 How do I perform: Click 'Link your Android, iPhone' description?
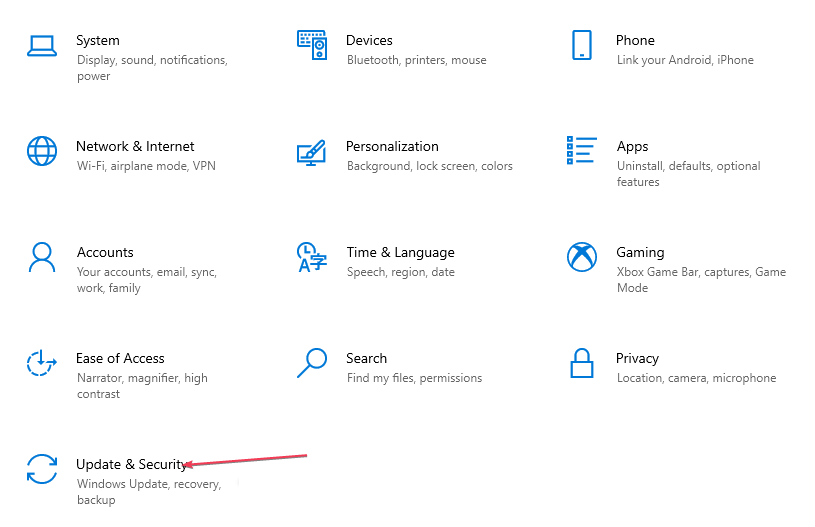click(685, 60)
